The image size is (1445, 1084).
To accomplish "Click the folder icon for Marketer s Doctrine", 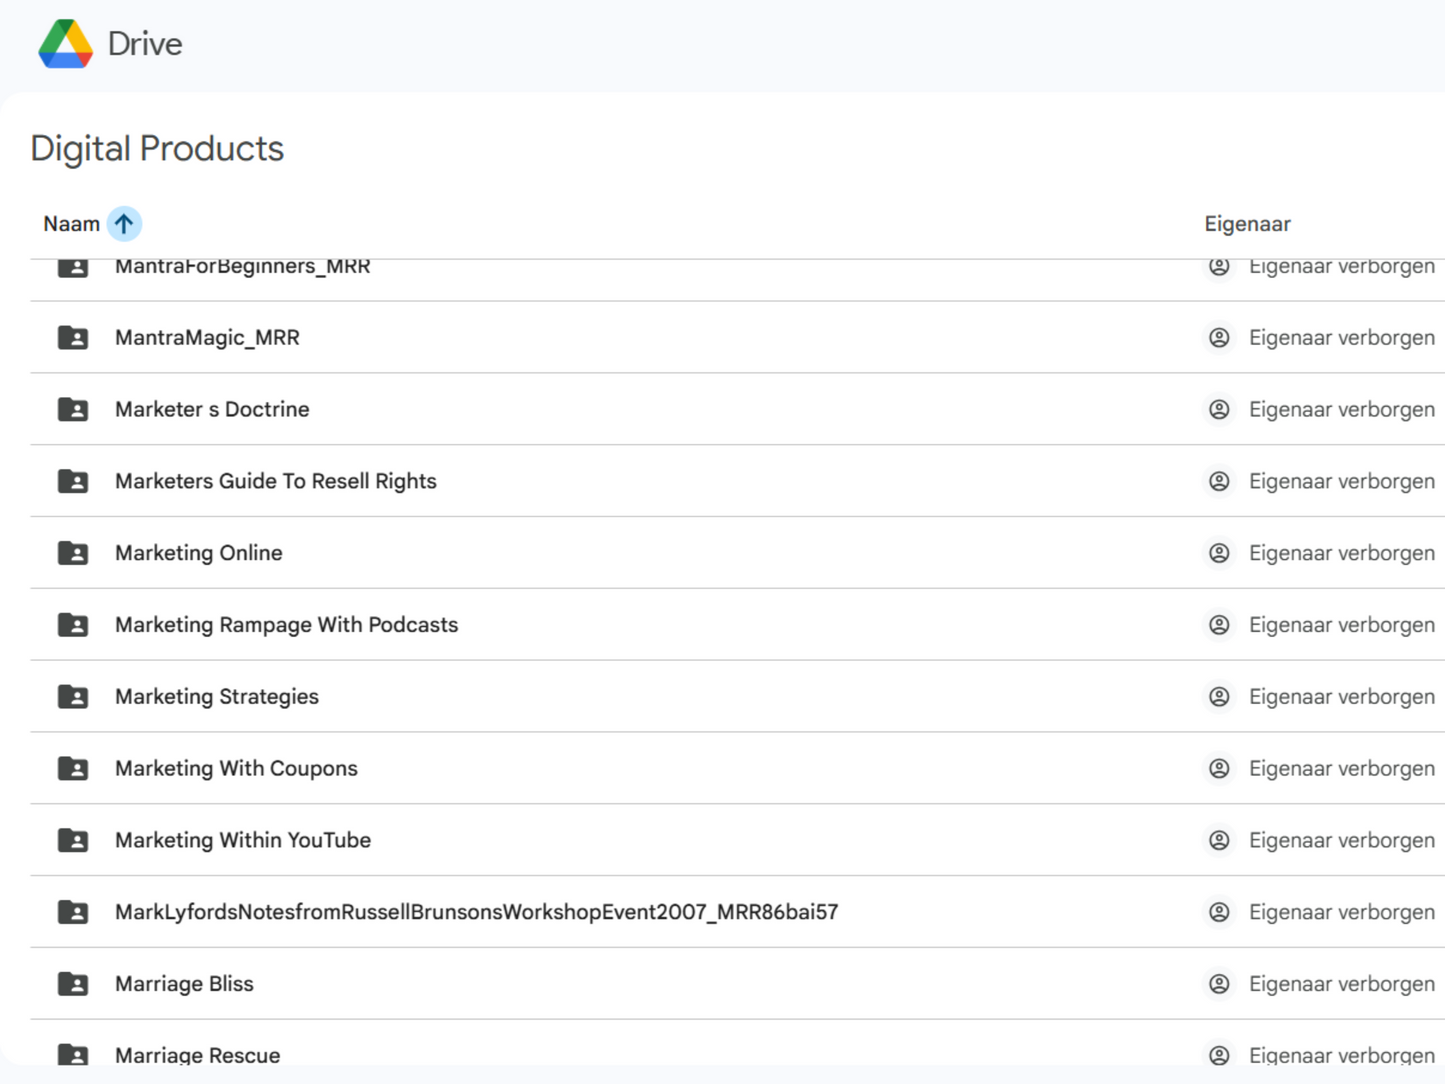I will pyautogui.click(x=73, y=410).
